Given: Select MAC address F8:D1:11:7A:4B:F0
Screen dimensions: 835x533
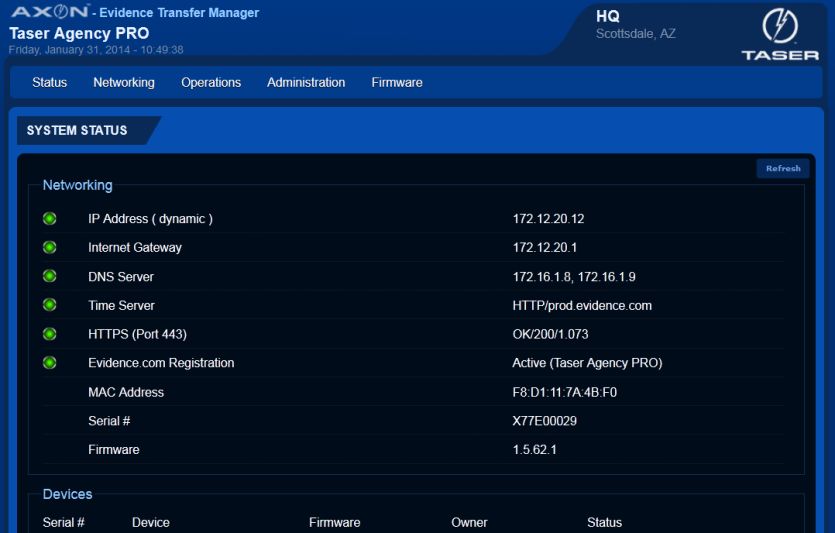Looking at the screenshot, I should (564, 392).
